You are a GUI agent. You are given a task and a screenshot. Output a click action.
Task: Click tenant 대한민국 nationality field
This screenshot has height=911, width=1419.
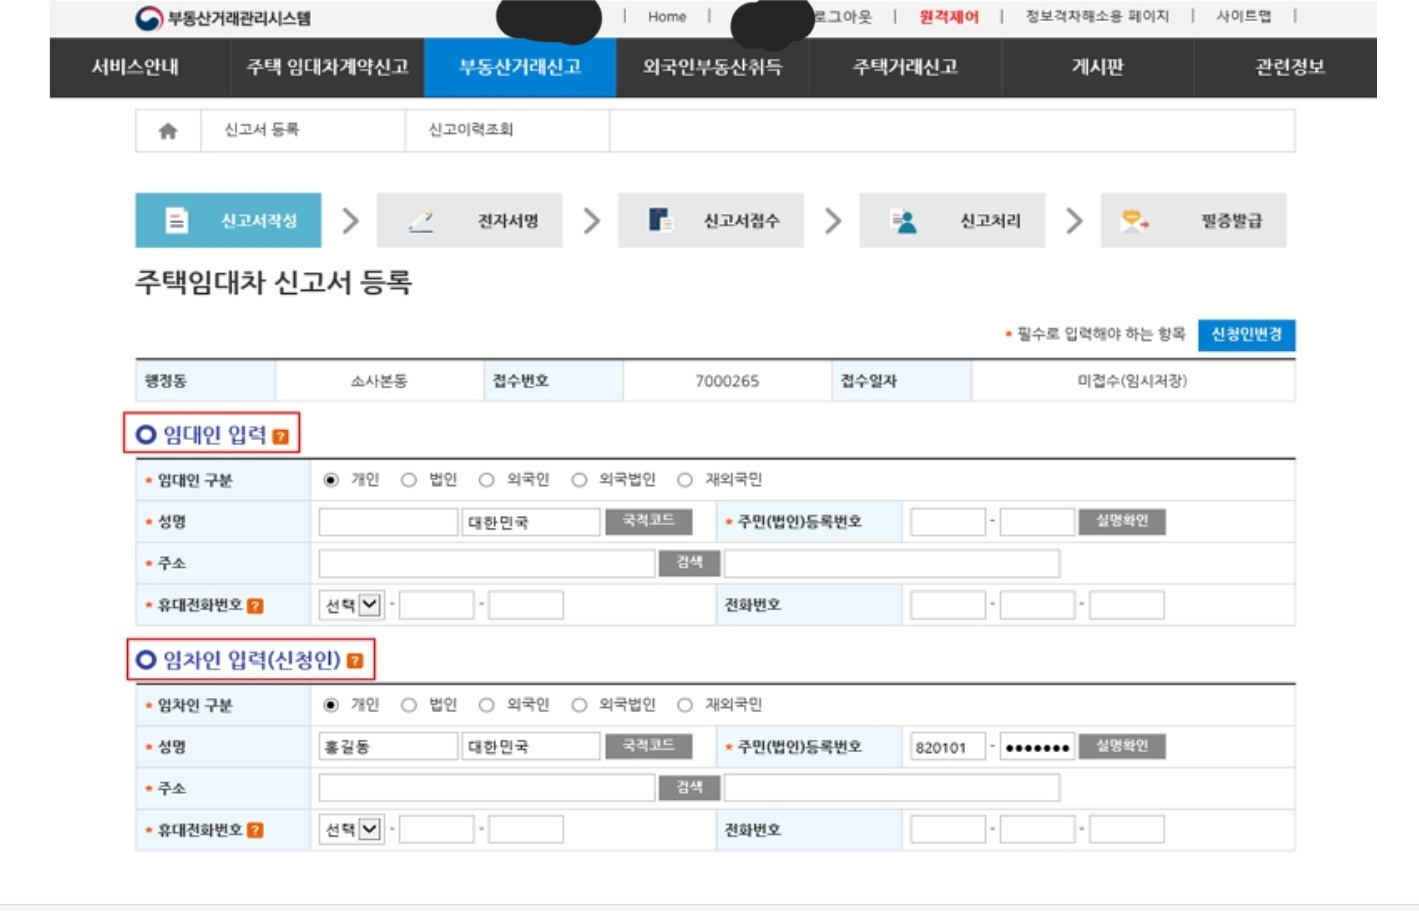pos(531,746)
